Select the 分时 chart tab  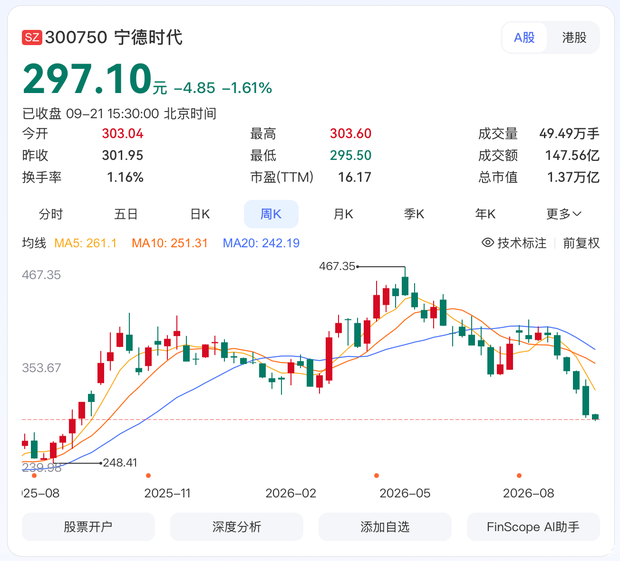[51, 214]
